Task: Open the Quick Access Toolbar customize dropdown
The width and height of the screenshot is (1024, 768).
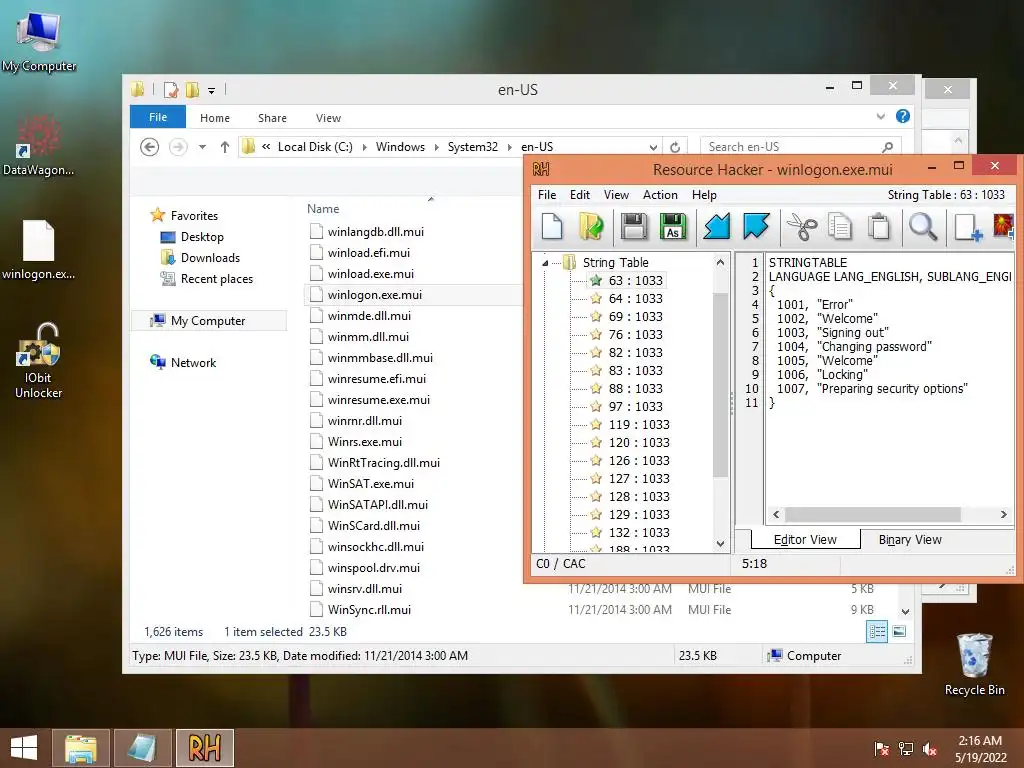Action: 212,91
